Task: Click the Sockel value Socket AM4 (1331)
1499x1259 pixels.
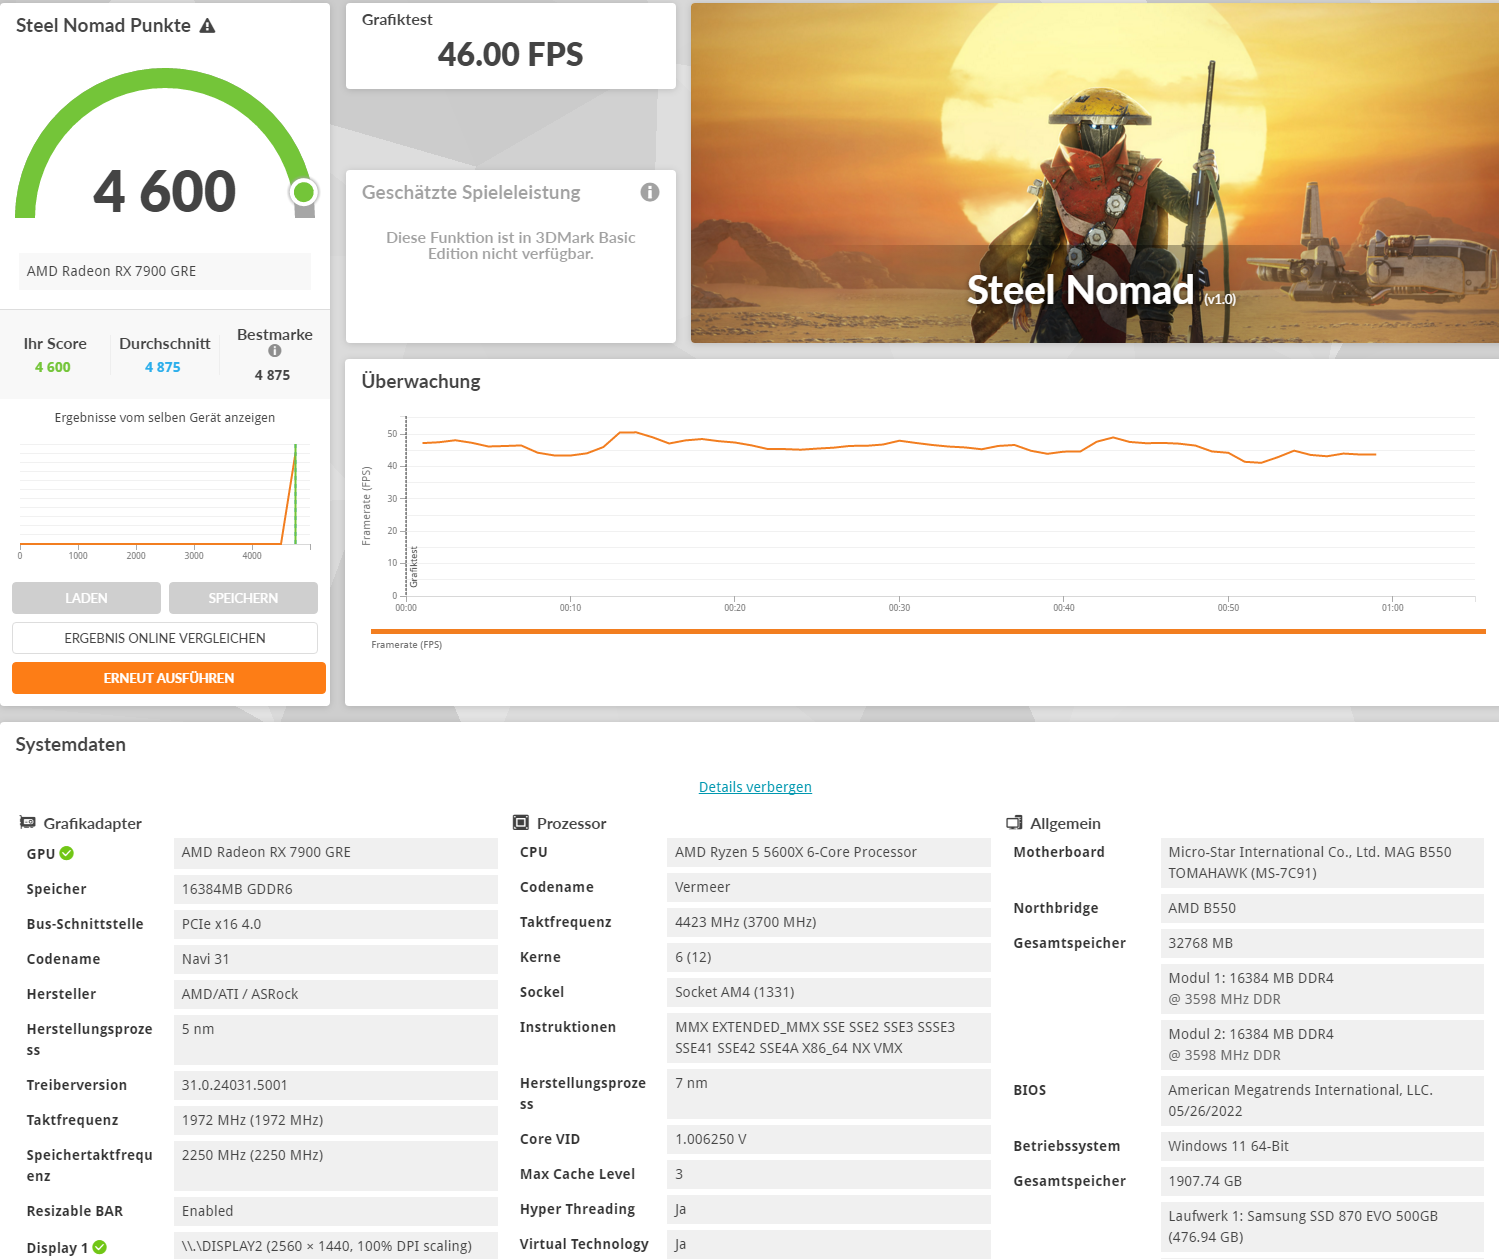Action: click(829, 992)
